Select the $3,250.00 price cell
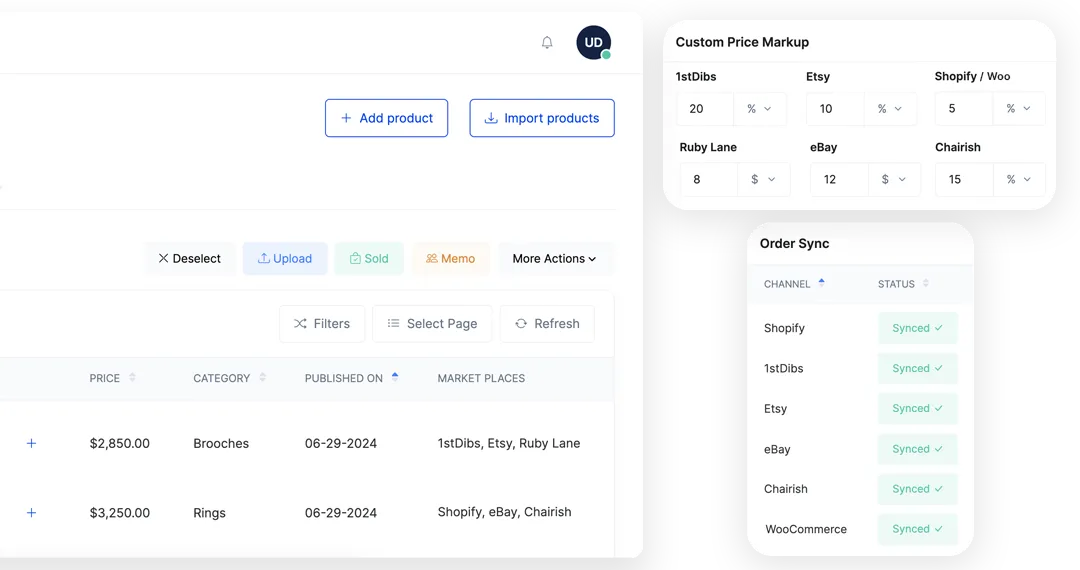 [x=119, y=513]
